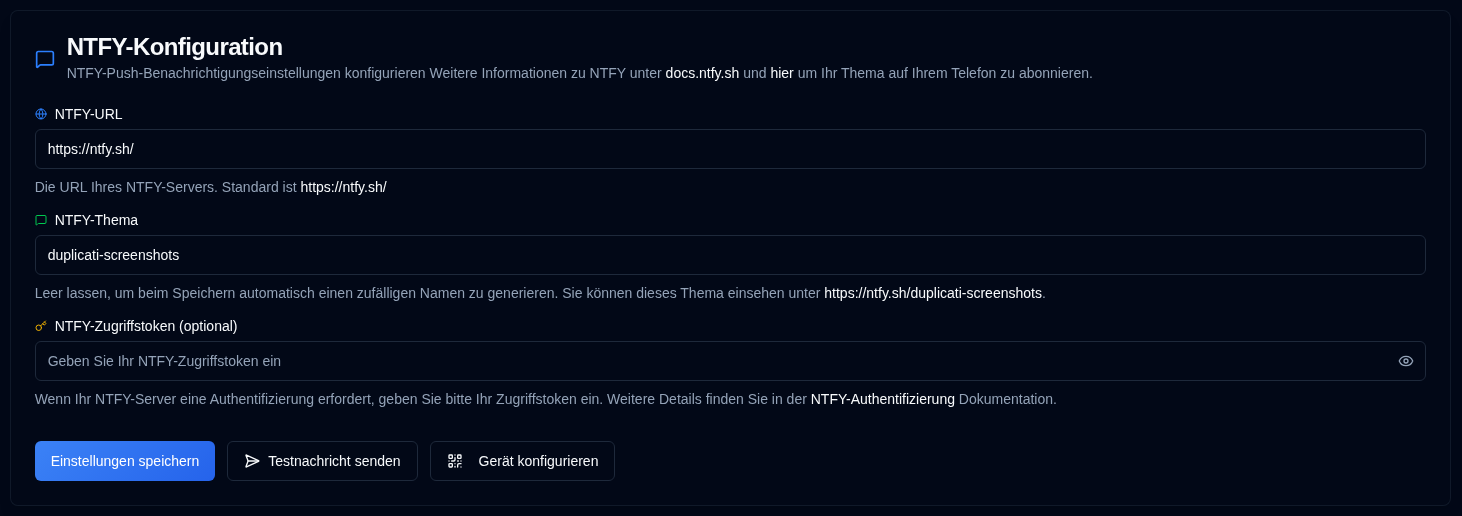Click the QR code icon in Gerät konfigurieren
Screen dimensions: 1462x516
point(455,461)
